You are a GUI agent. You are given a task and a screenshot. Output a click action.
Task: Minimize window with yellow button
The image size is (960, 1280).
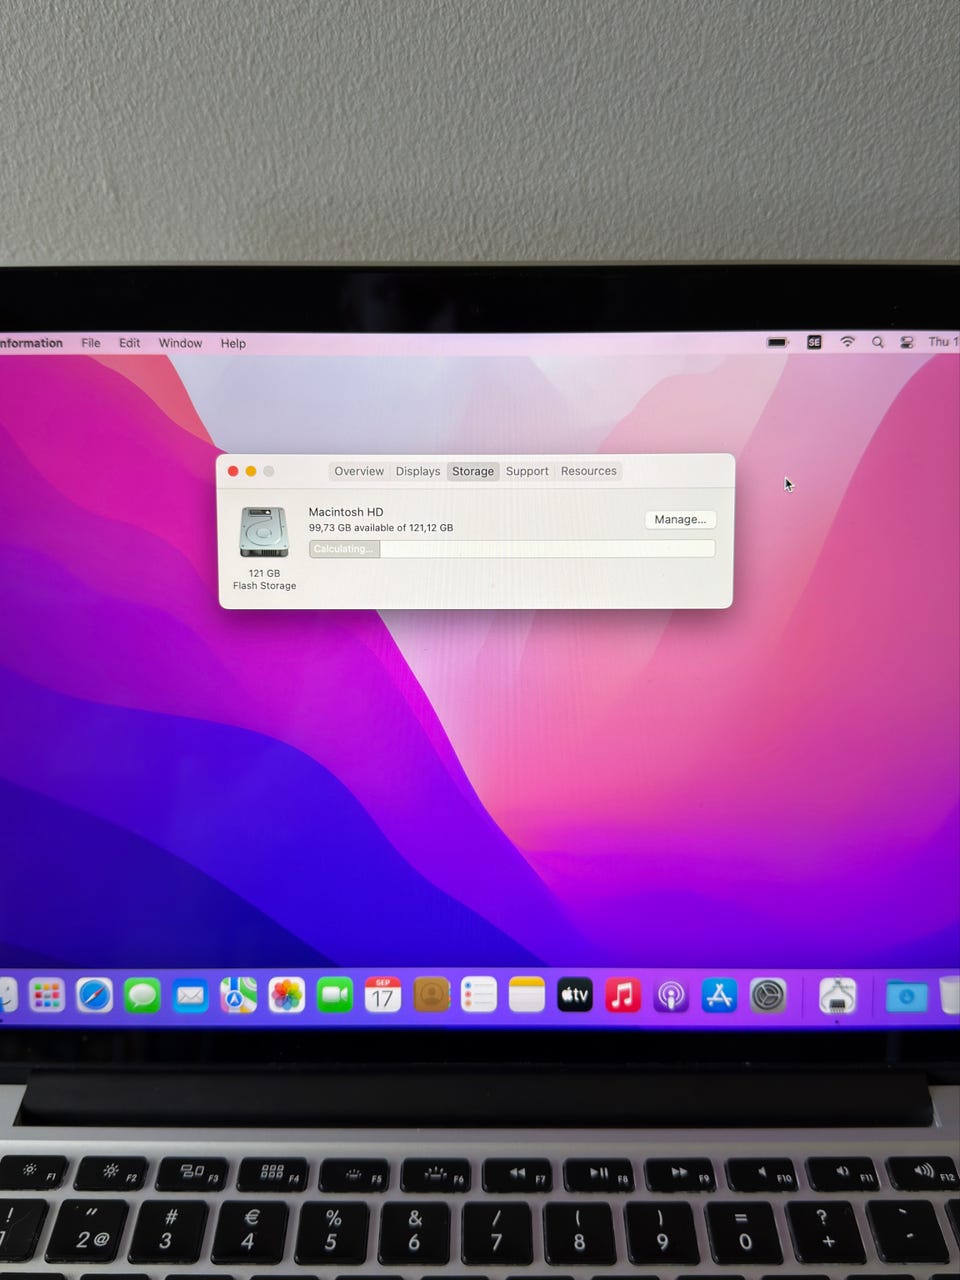click(x=251, y=471)
